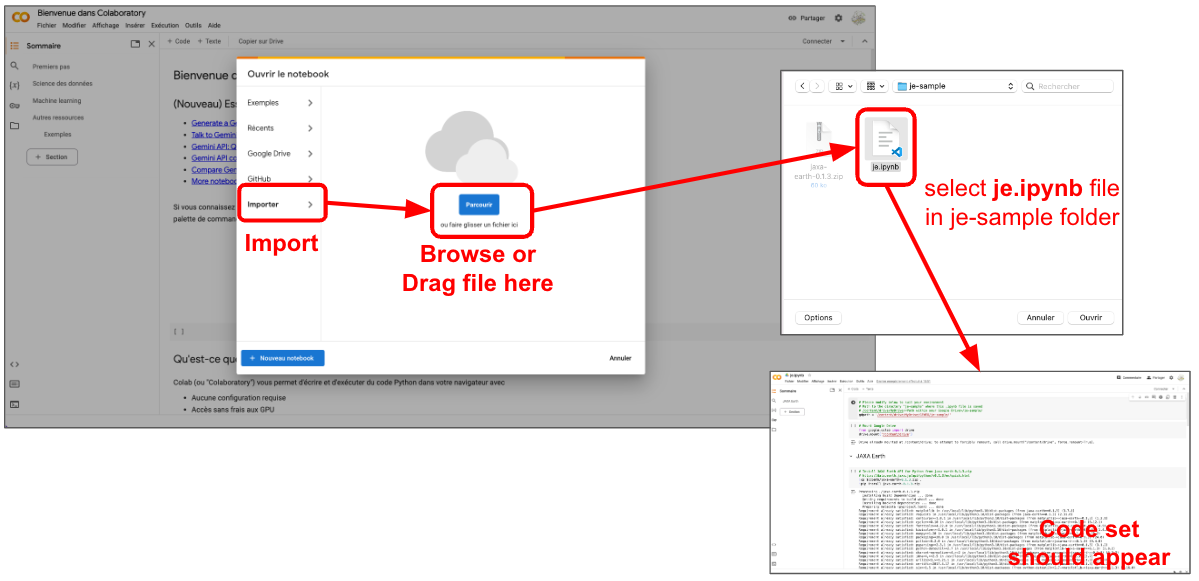Open the command palette icon in sidebar
1199x581 pixels.
(x=15, y=384)
